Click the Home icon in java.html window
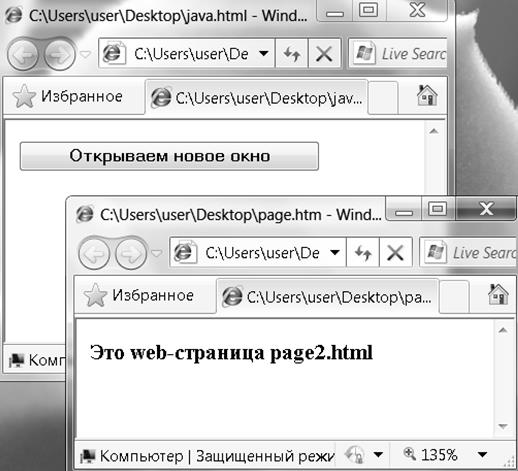 [x=427, y=96]
